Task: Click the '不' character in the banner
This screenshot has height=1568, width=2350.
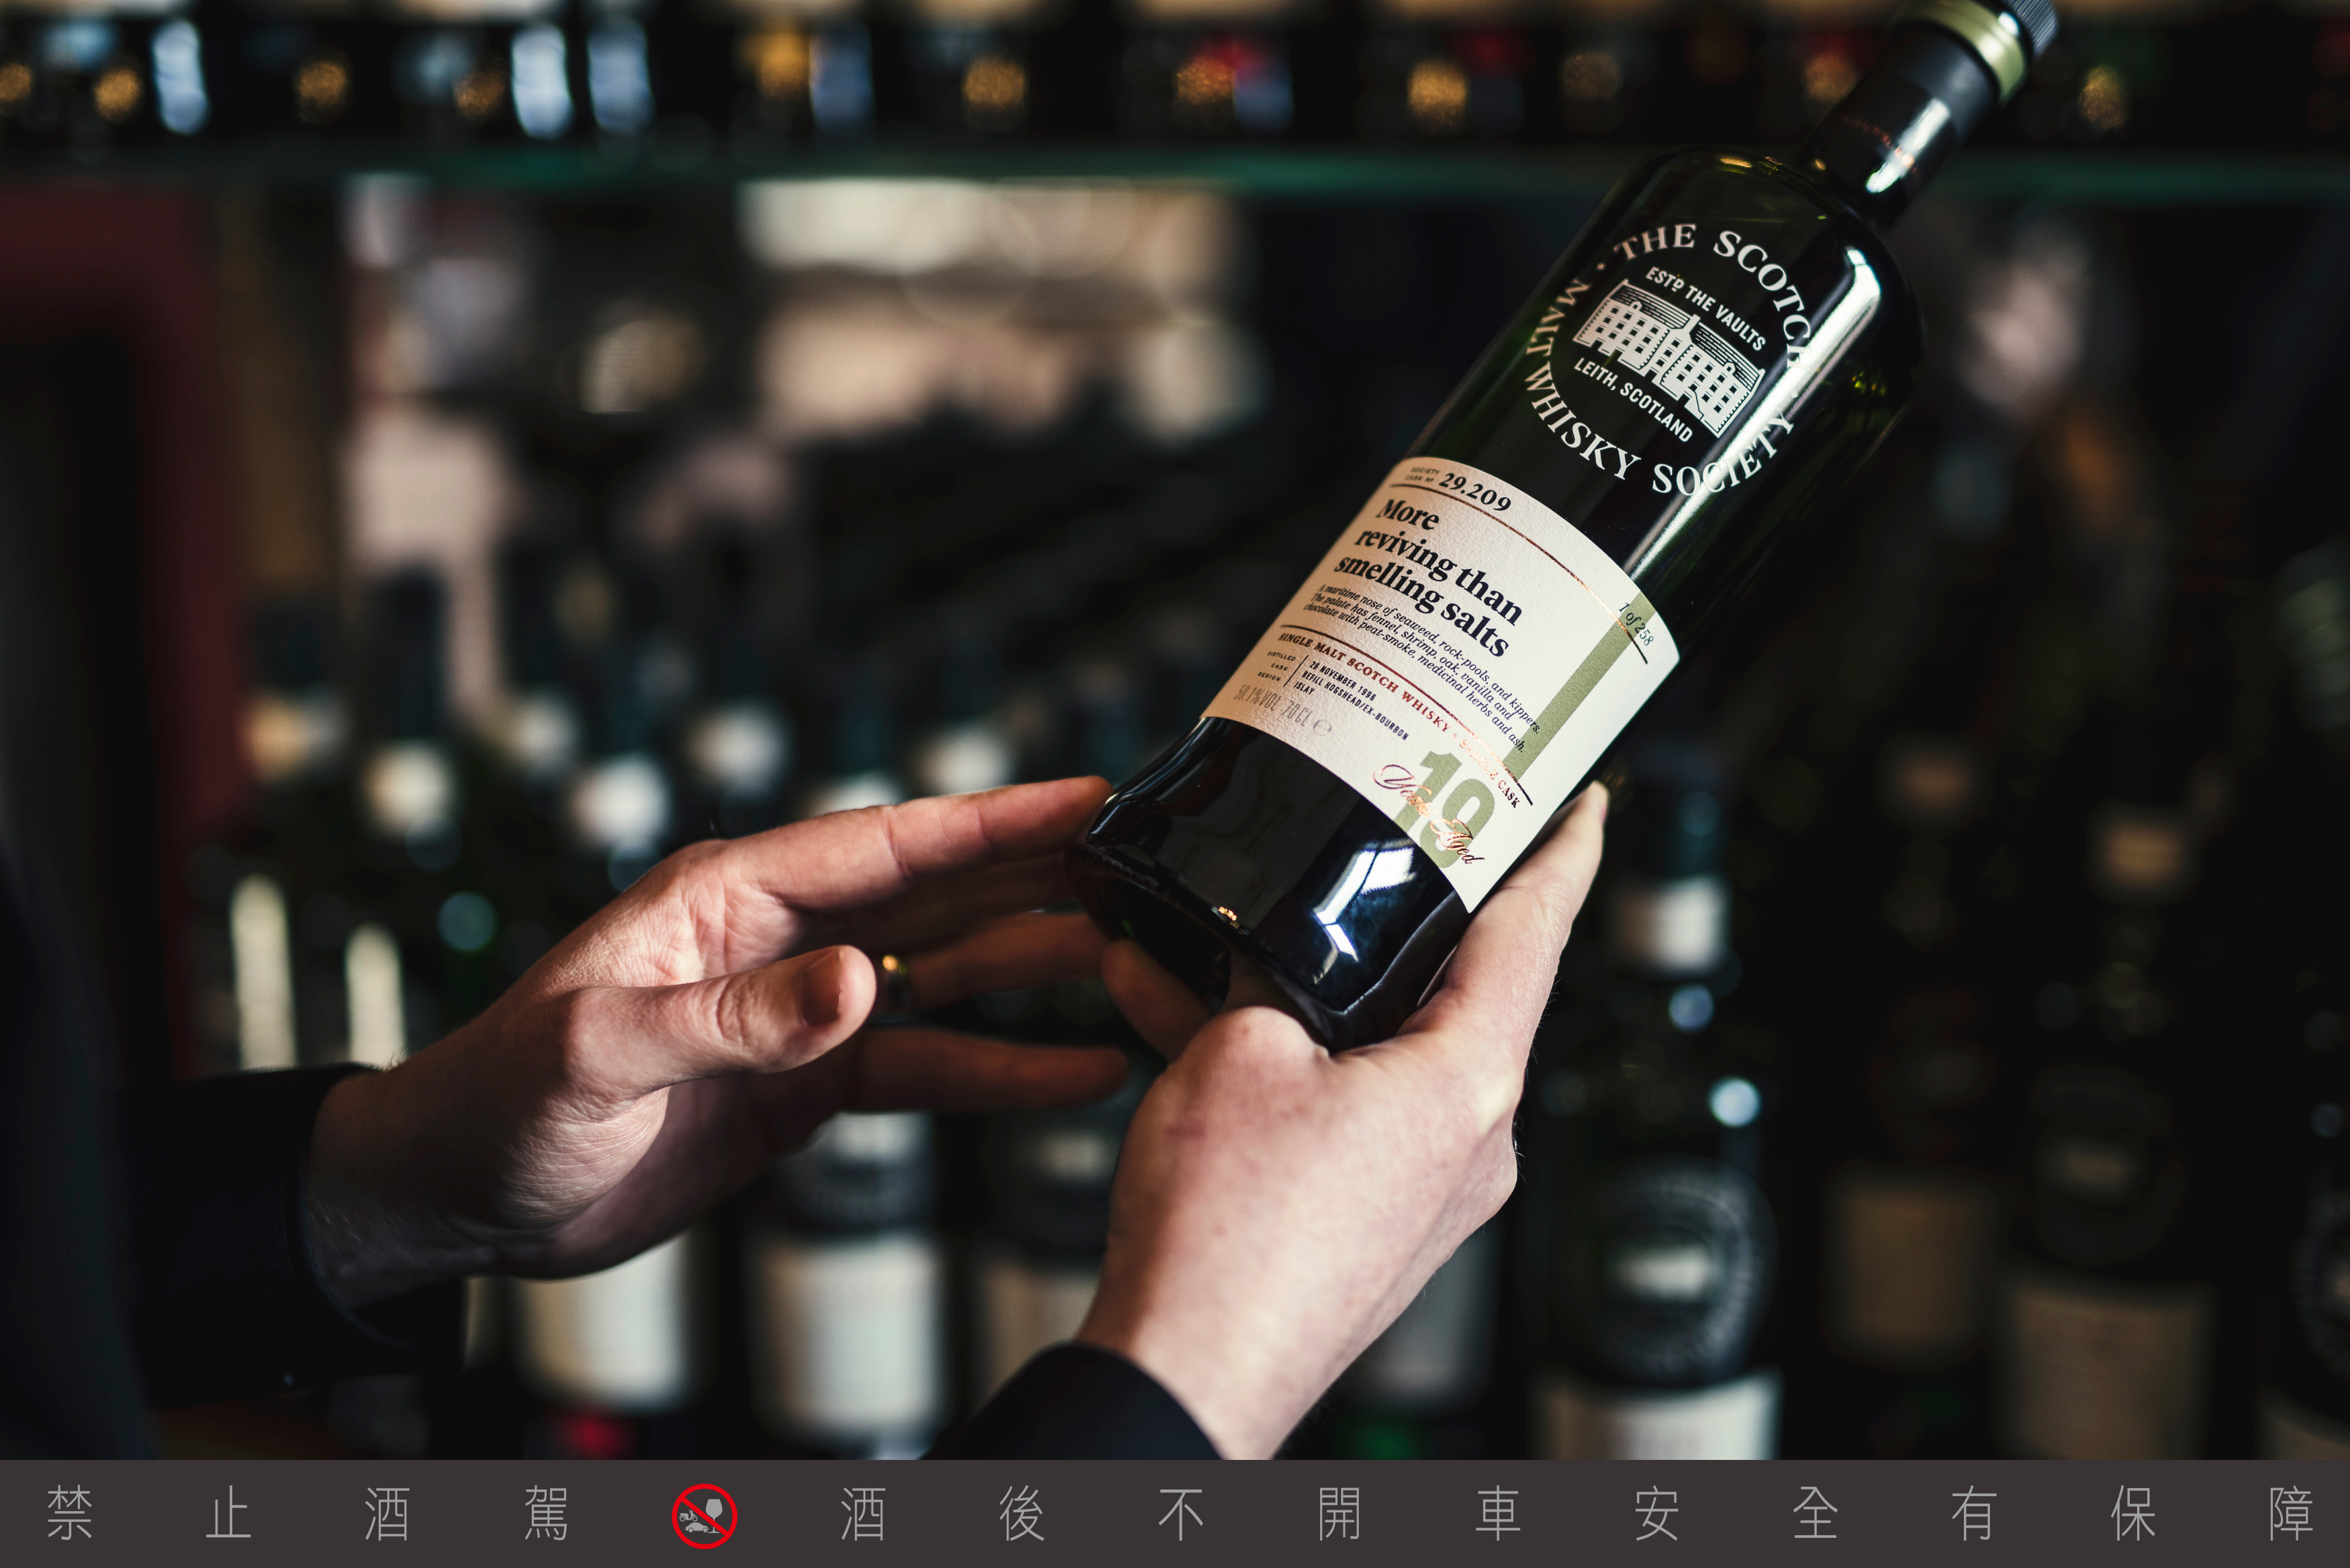Action: click(x=1180, y=1514)
